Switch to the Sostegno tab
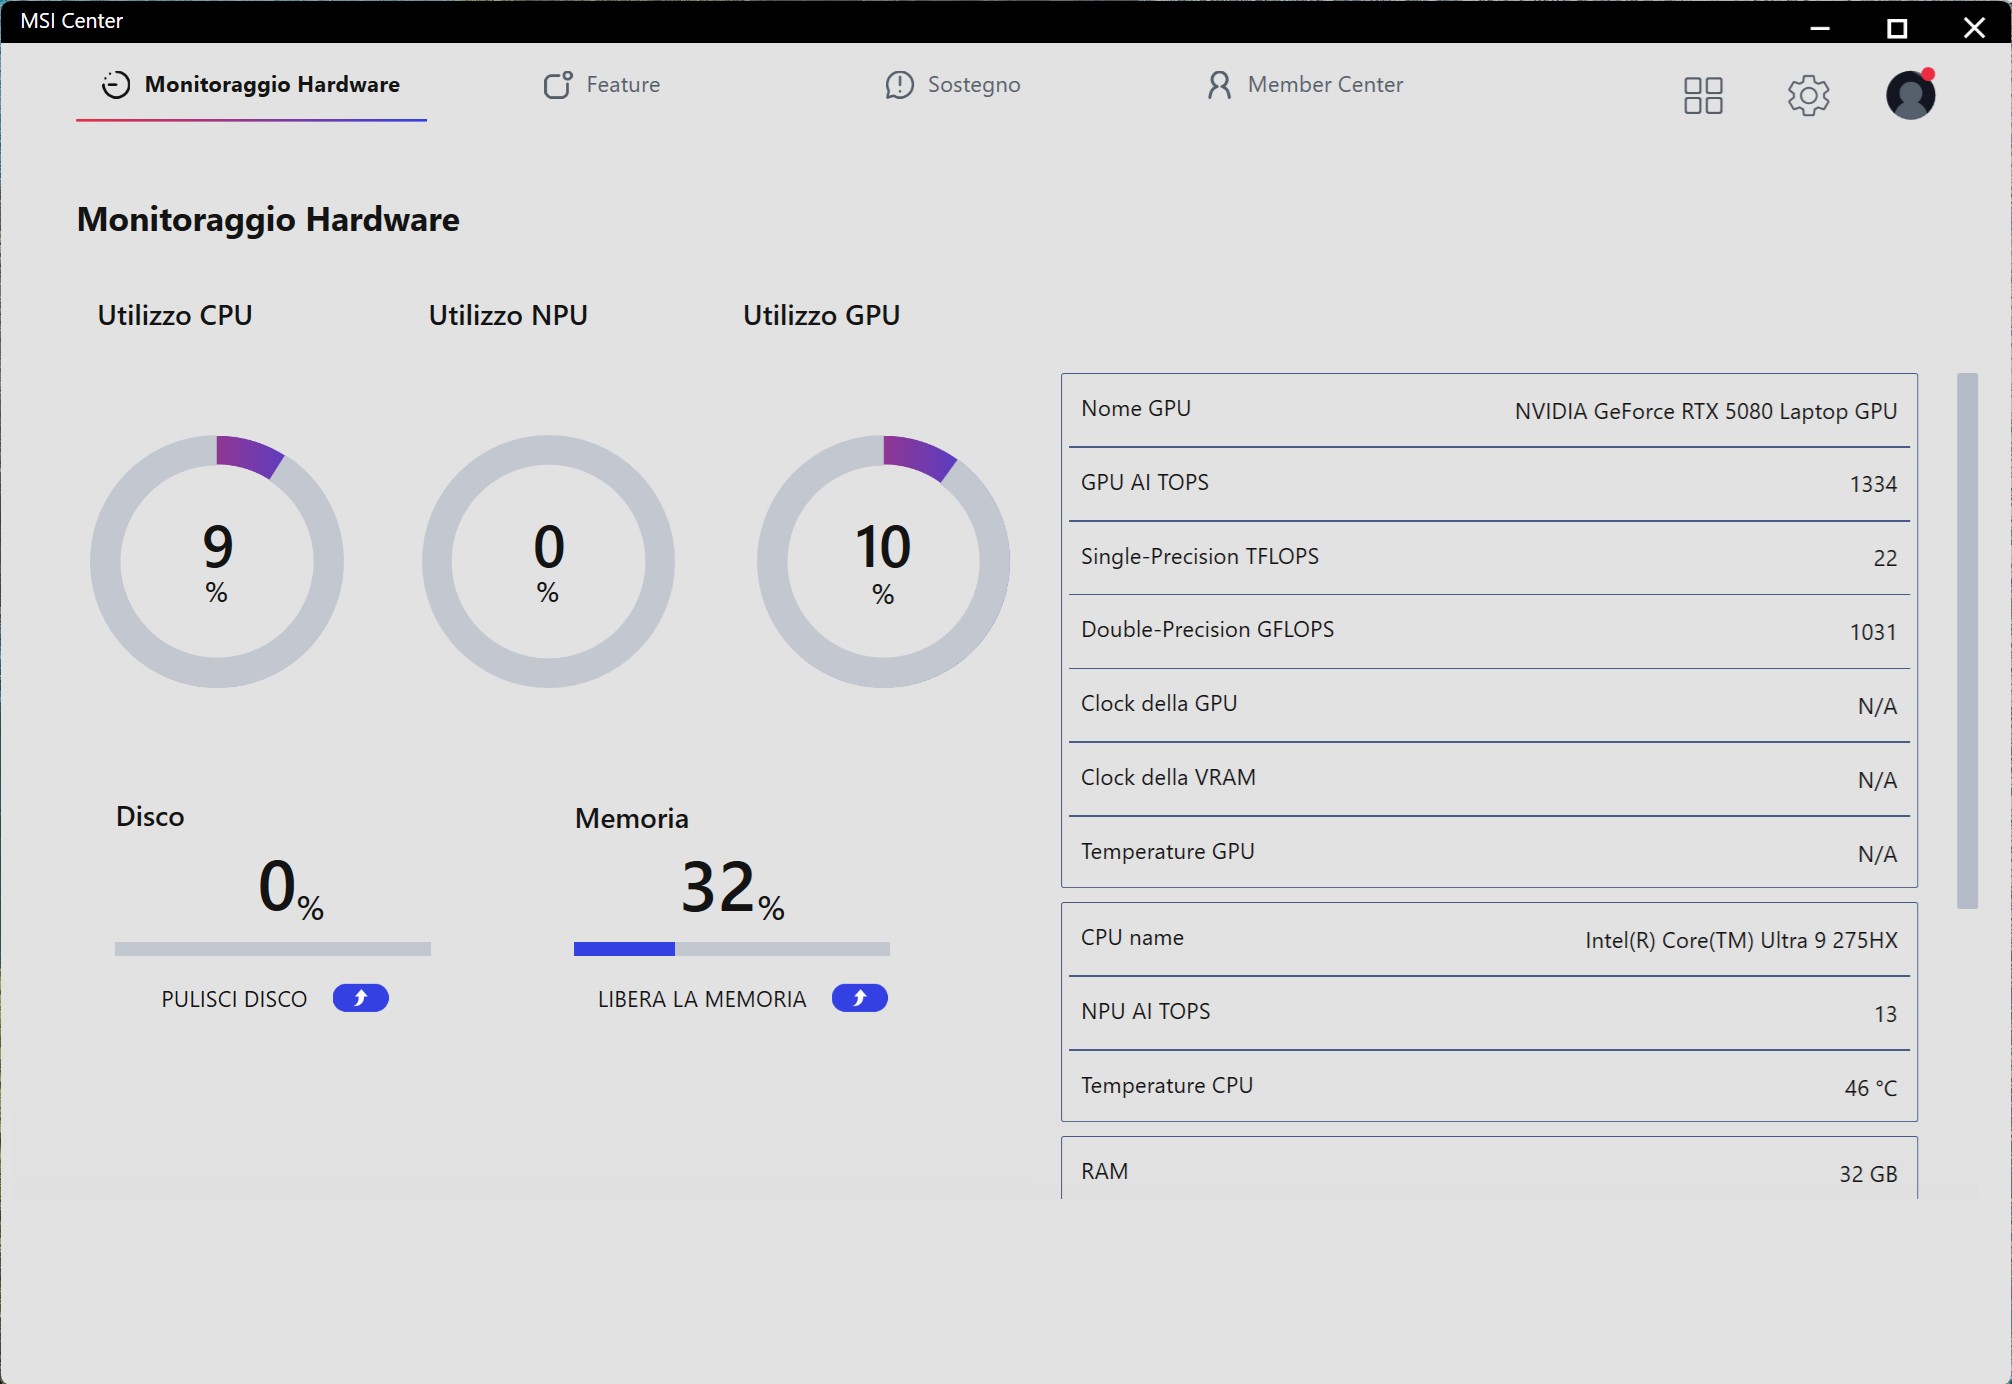2012x1384 pixels. point(973,85)
